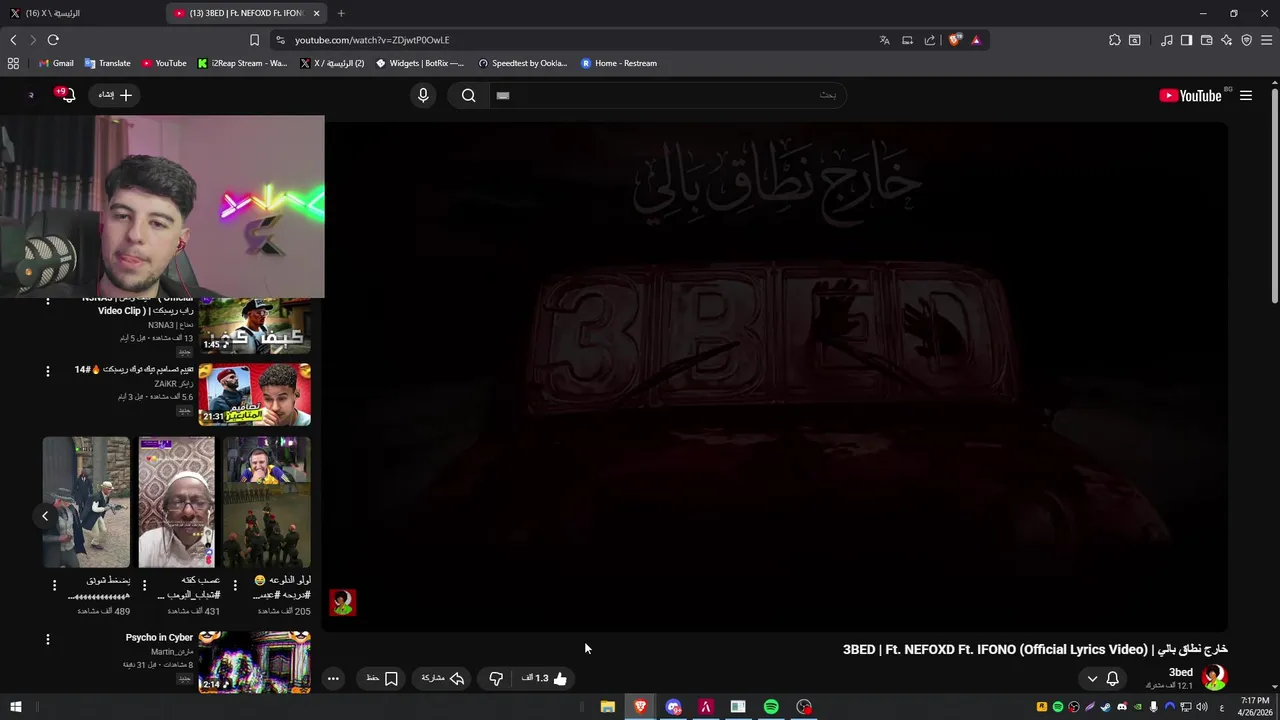
Task: Open Home - Restream bookmark
Action: pos(619,63)
